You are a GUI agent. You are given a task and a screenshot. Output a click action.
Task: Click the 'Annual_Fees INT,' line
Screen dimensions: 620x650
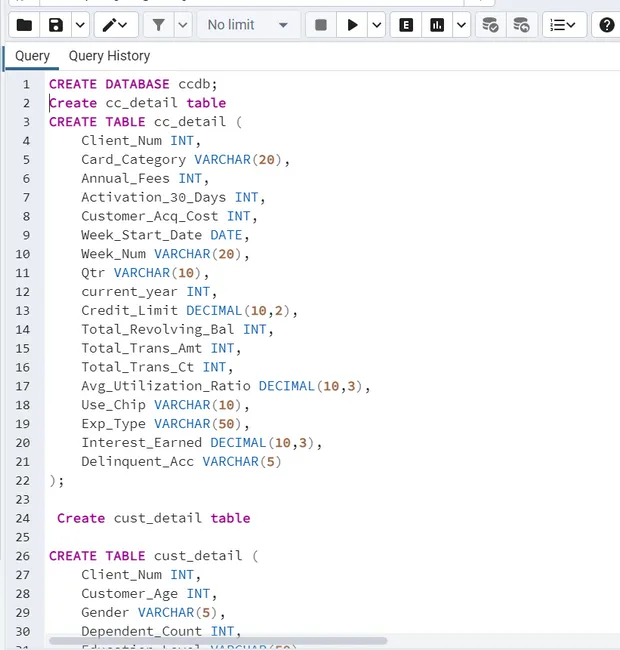coord(145,179)
